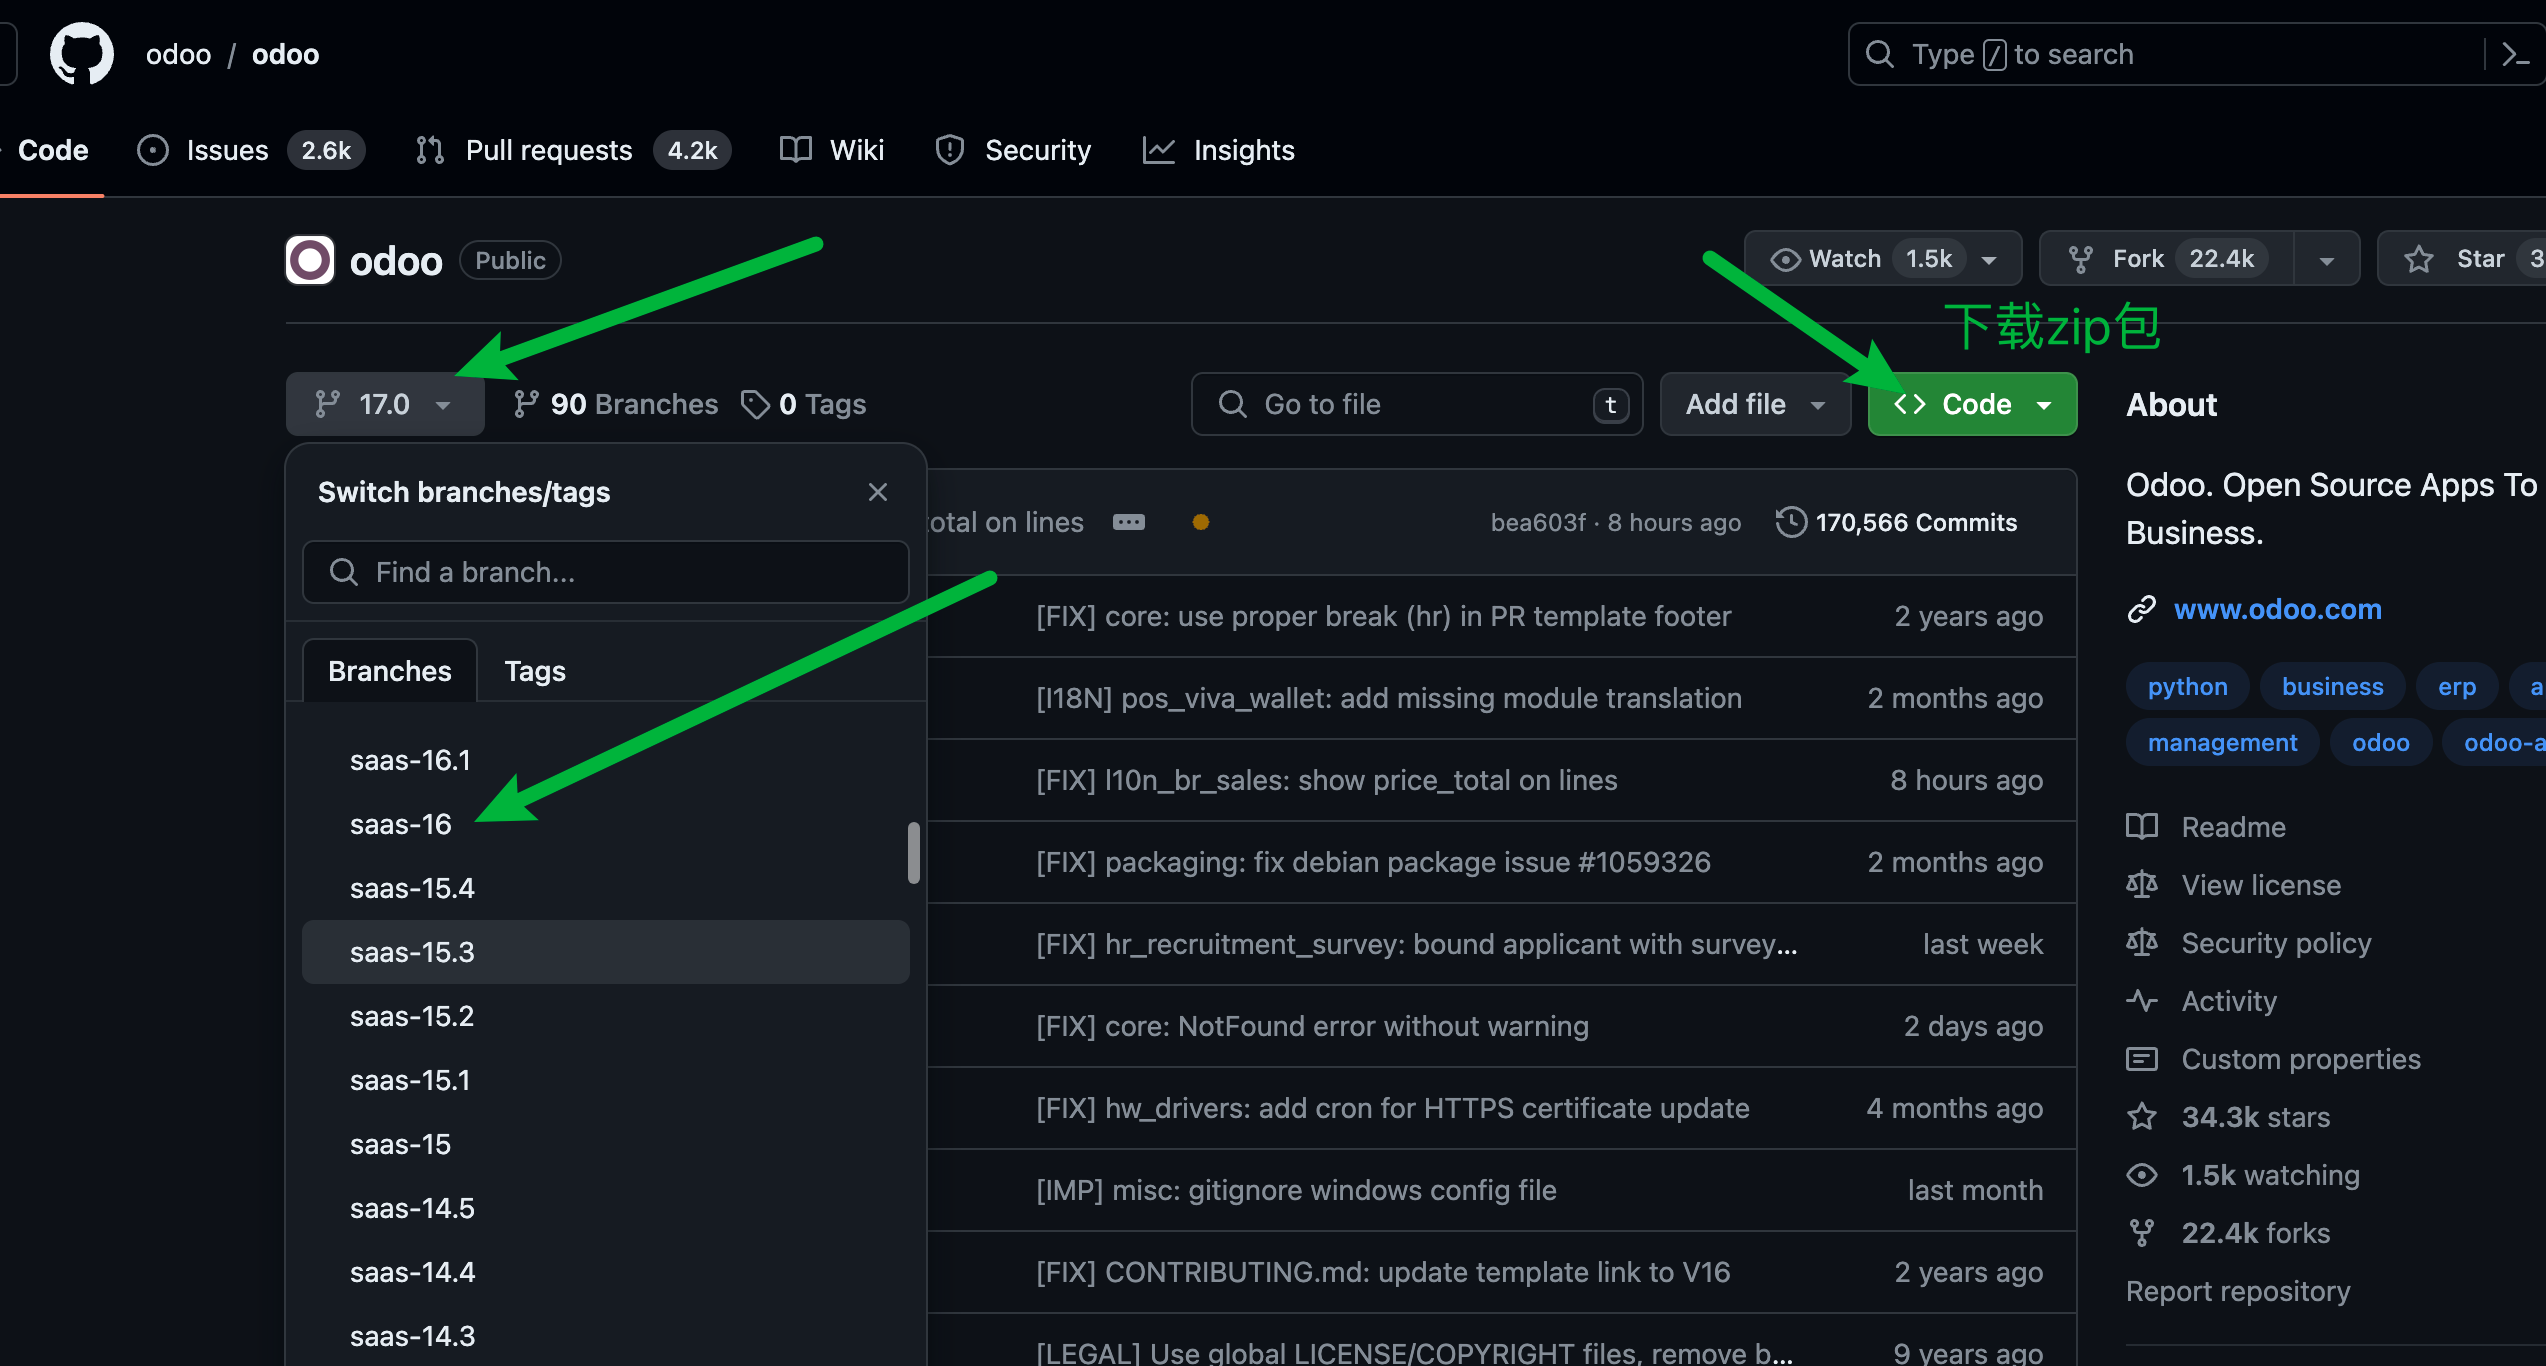Focus the Go to file search field
This screenshot has height=1366, width=2546.
pyautogui.click(x=1417, y=404)
